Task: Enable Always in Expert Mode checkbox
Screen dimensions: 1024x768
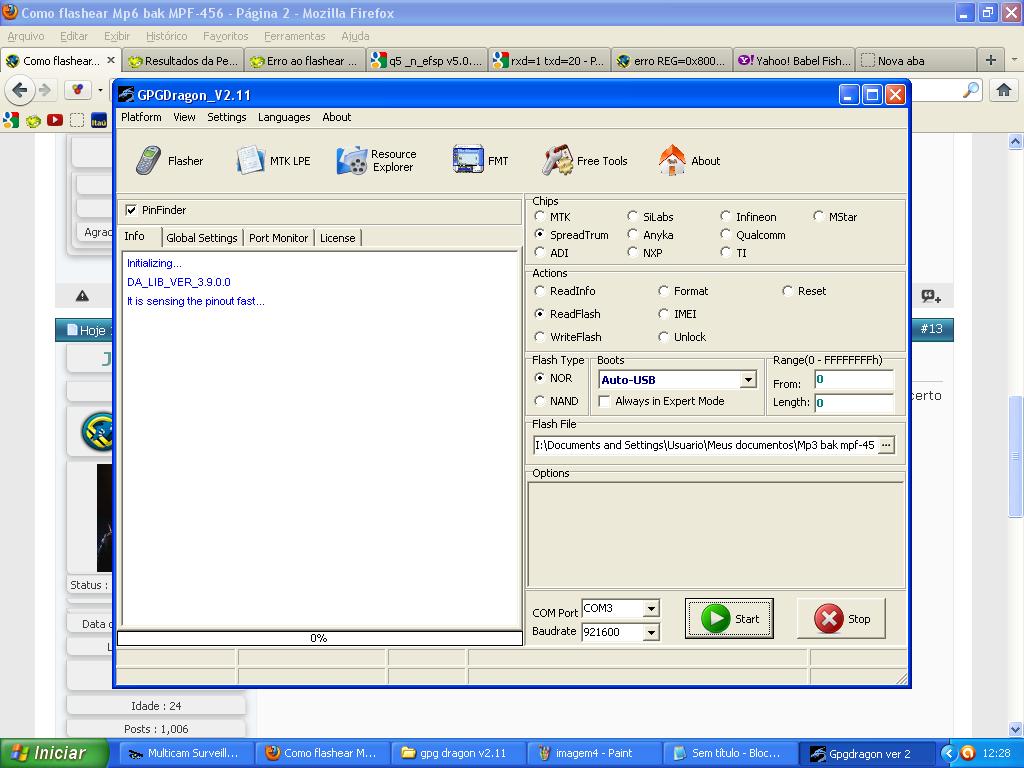Action: [605, 400]
